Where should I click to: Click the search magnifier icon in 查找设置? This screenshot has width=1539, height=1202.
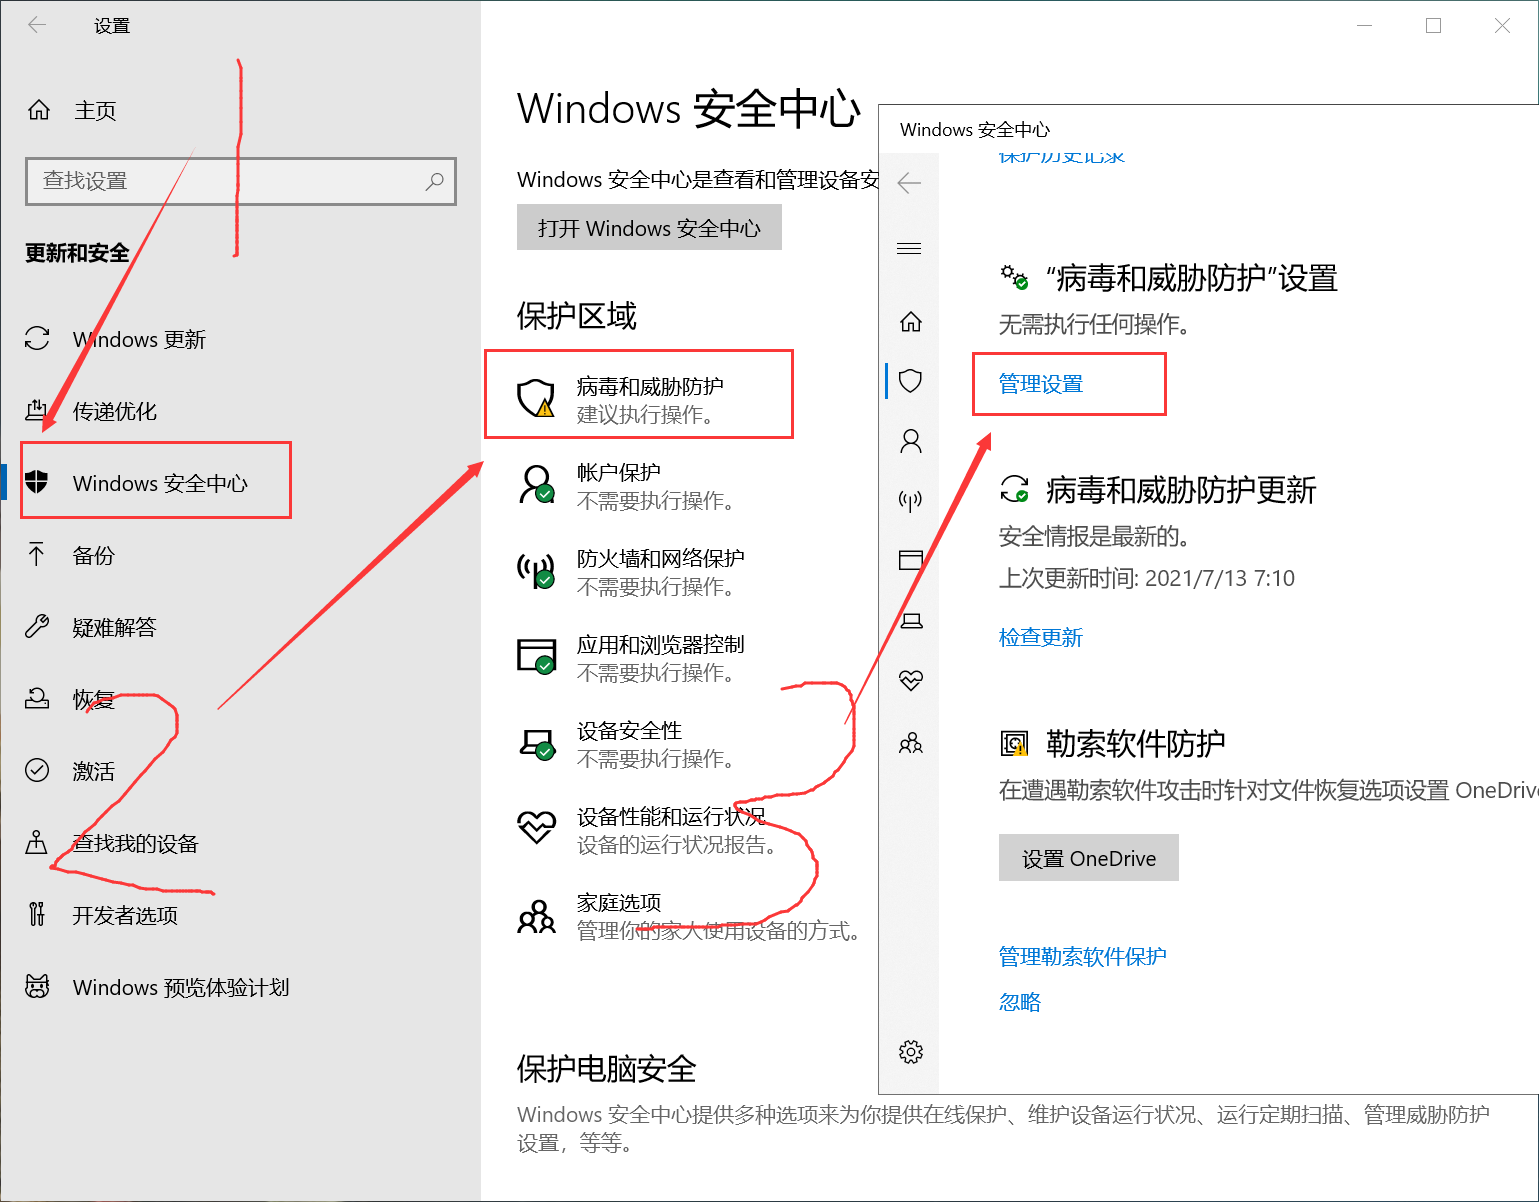(x=434, y=181)
